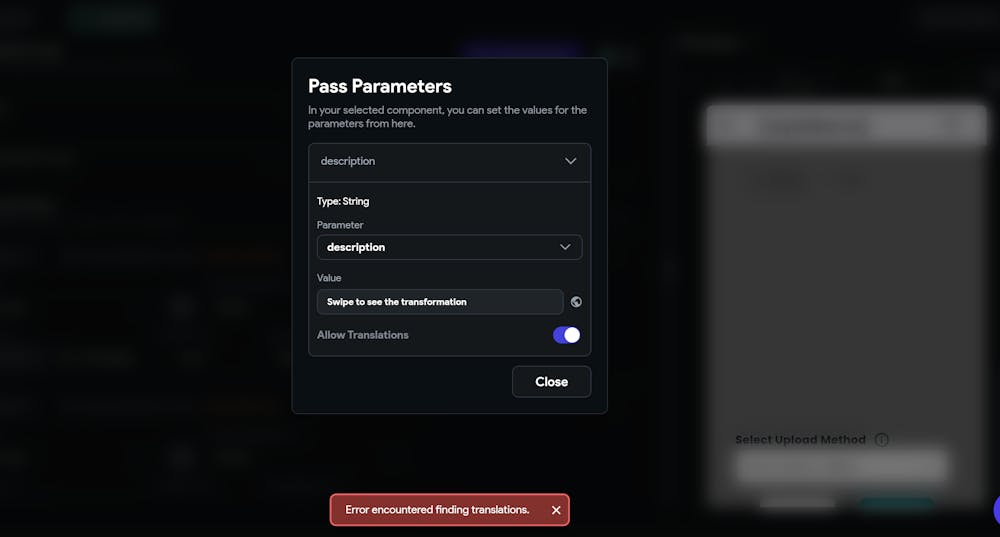The height and width of the screenshot is (537, 1000).
Task: Open the purple floating widget bubble
Action: click(996, 510)
